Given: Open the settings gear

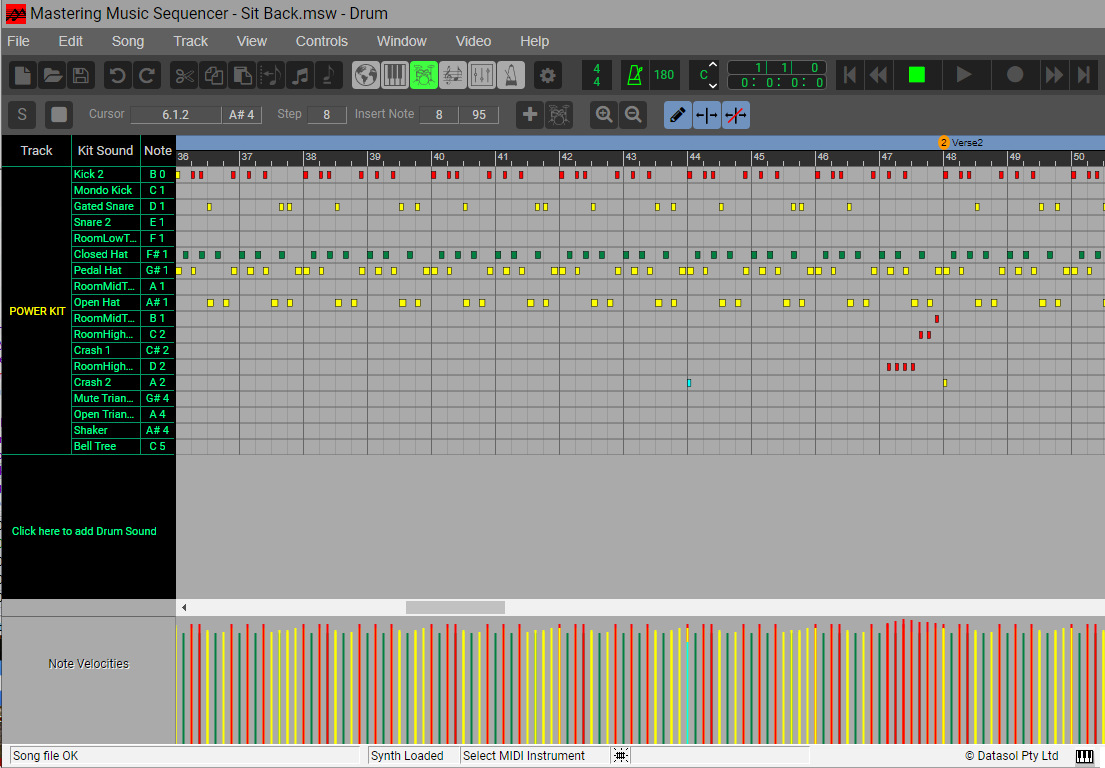Looking at the screenshot, I should point(547,75).
